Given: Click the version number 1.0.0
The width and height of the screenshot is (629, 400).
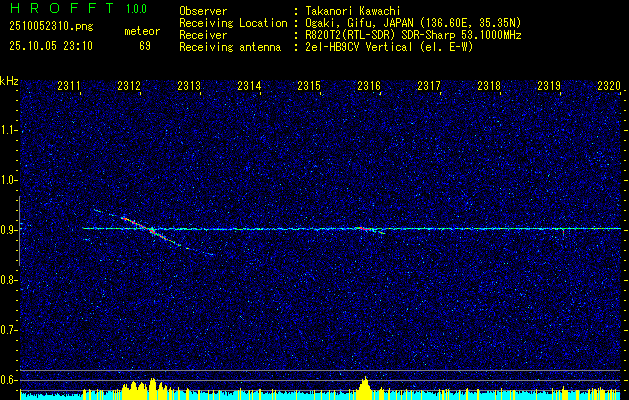Looking at the screenshot, I should [x=136, y=9].
